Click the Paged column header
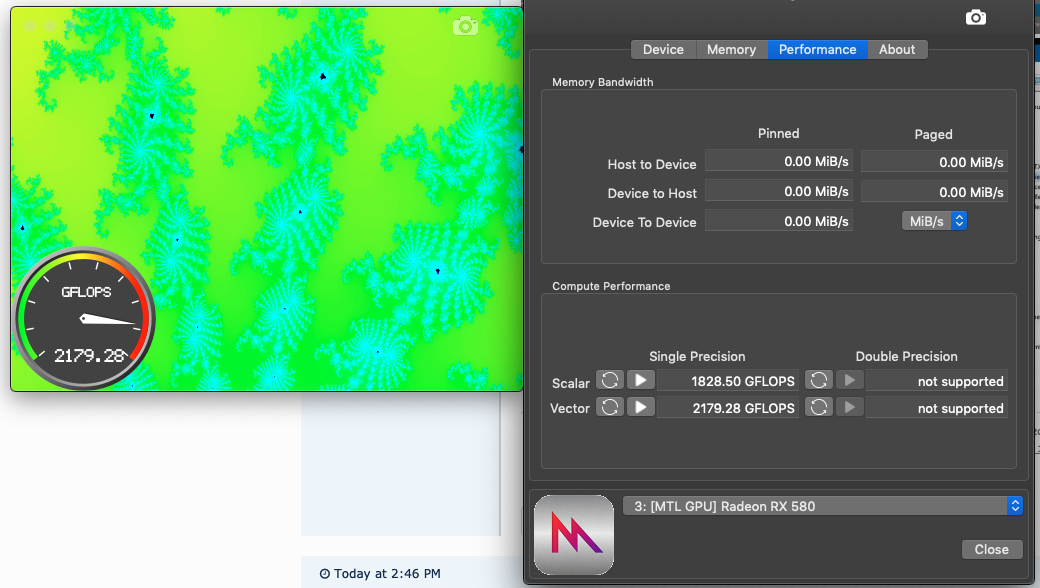Screen dimensions: 1040x588 coord(933,134)
